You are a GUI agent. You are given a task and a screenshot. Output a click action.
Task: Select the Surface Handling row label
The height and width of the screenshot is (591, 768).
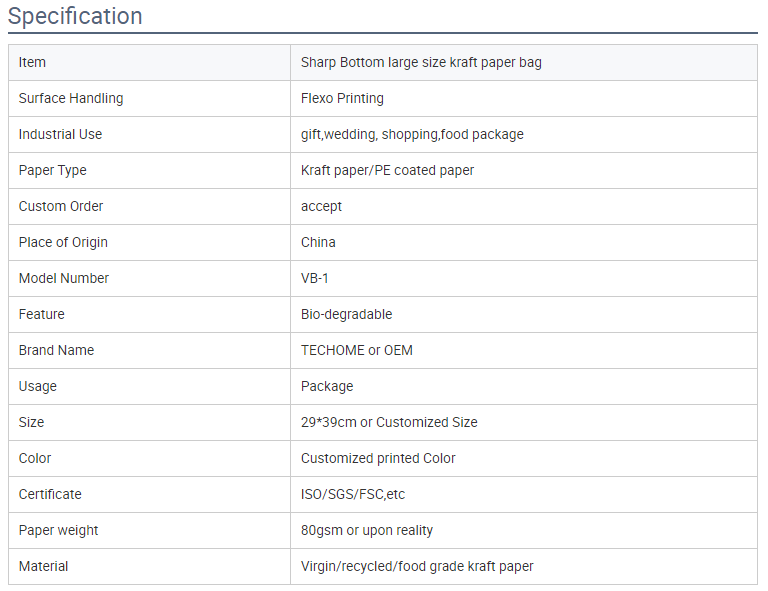[x=71, y=98]
